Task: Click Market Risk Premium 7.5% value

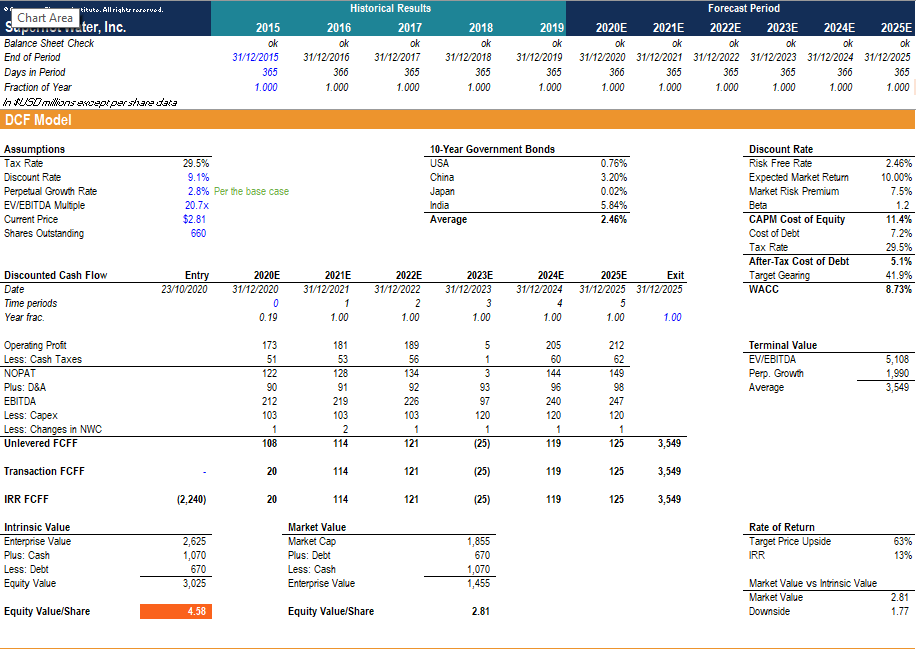Action: pos(901,192)
